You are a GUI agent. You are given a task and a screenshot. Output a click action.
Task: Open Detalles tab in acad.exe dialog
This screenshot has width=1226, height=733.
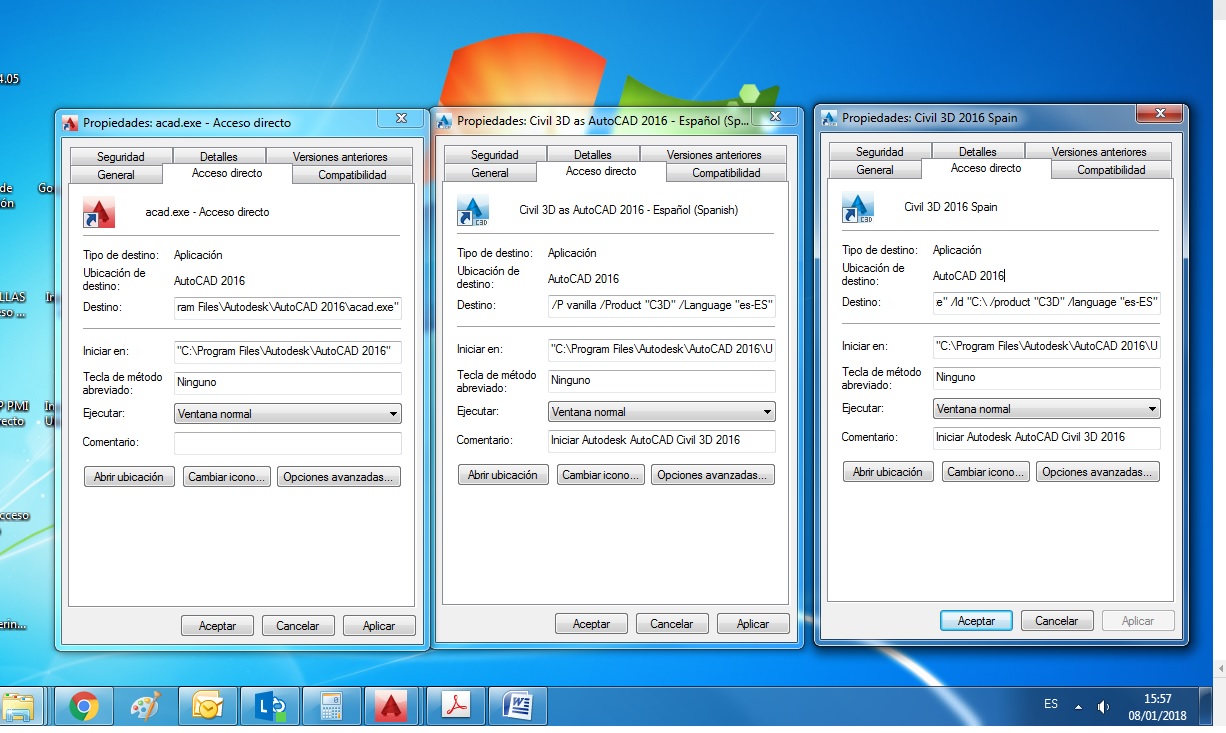[219, 156]
